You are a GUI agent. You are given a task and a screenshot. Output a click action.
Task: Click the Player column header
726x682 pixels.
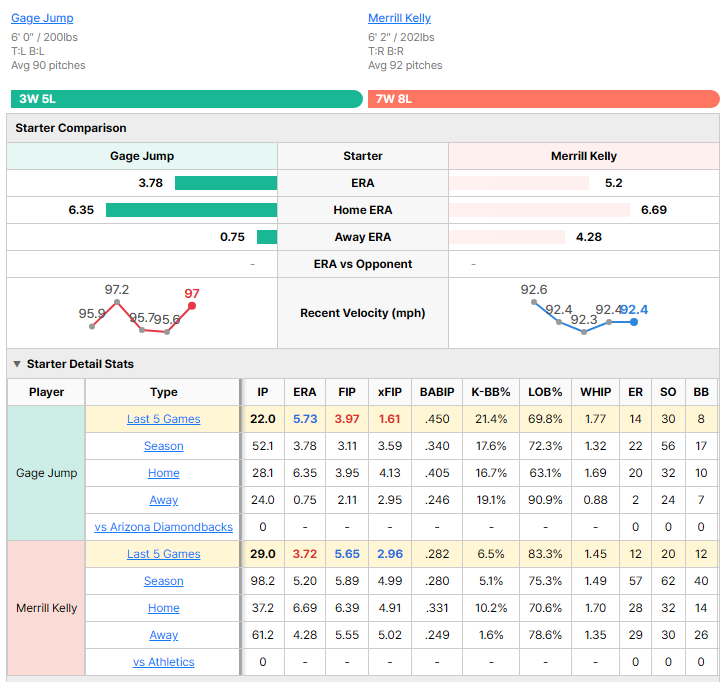coord(46,392)
